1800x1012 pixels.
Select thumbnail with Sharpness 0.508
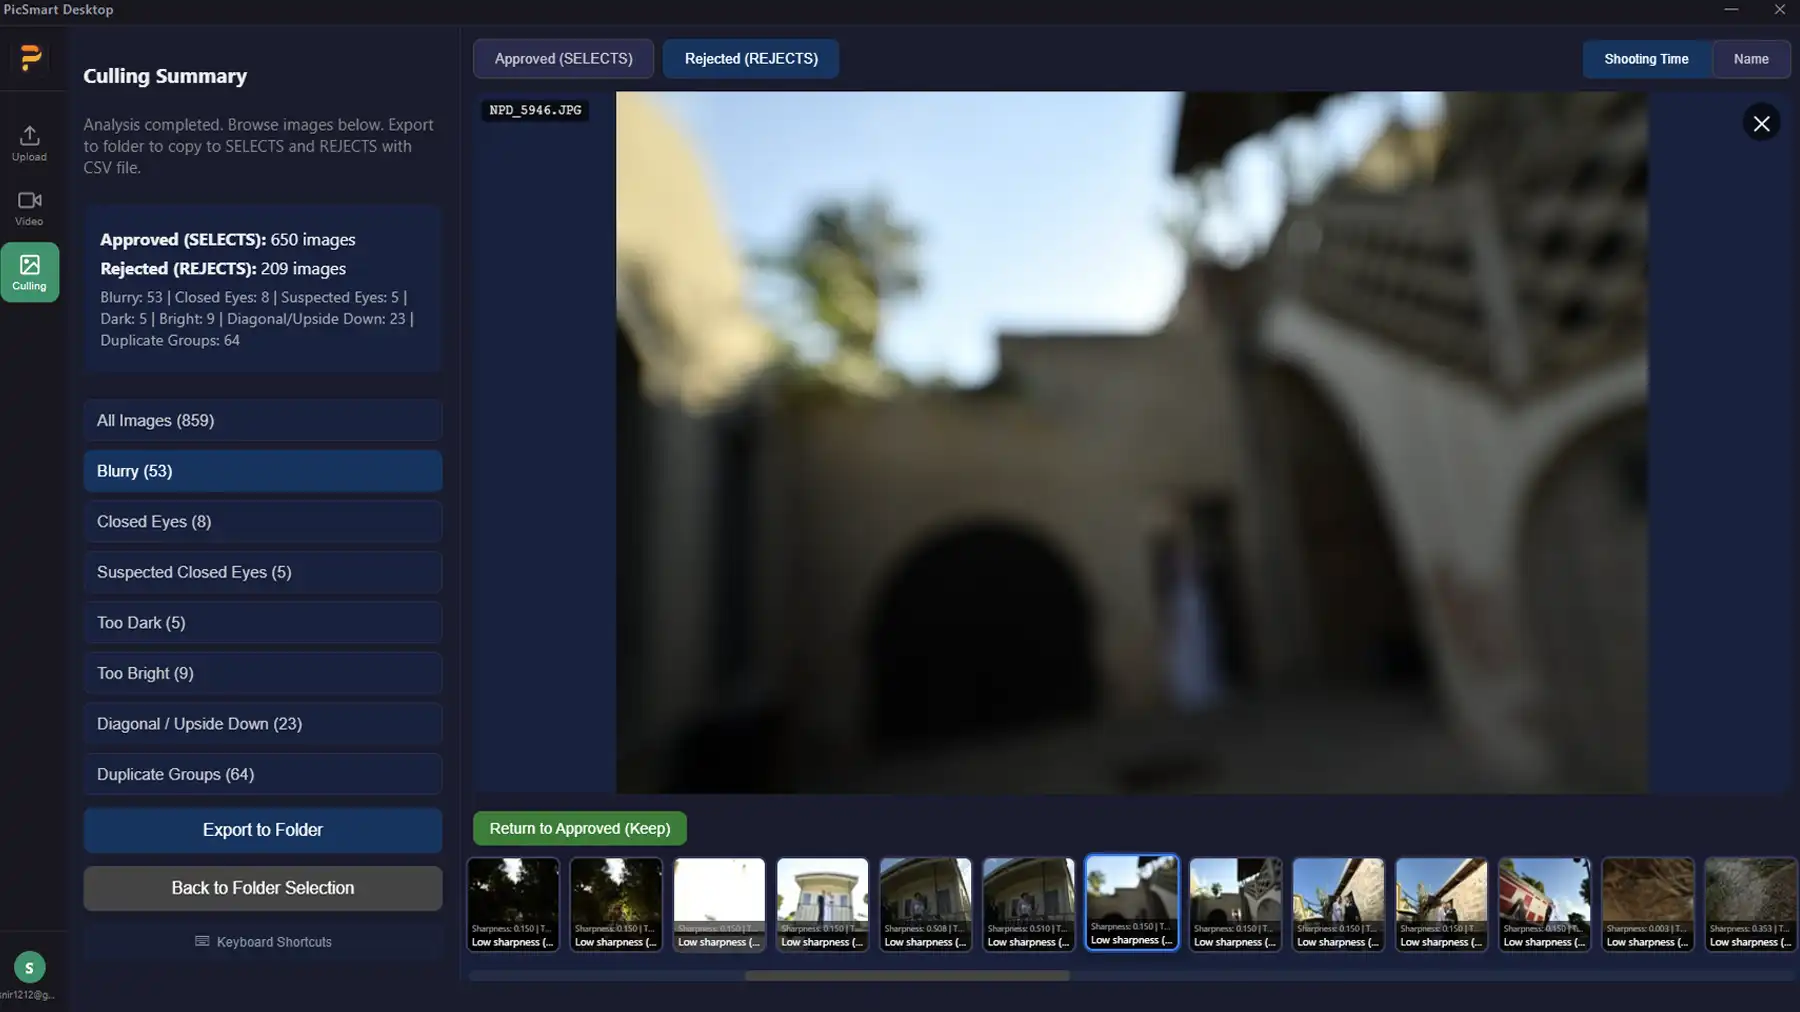click(925, 904)
